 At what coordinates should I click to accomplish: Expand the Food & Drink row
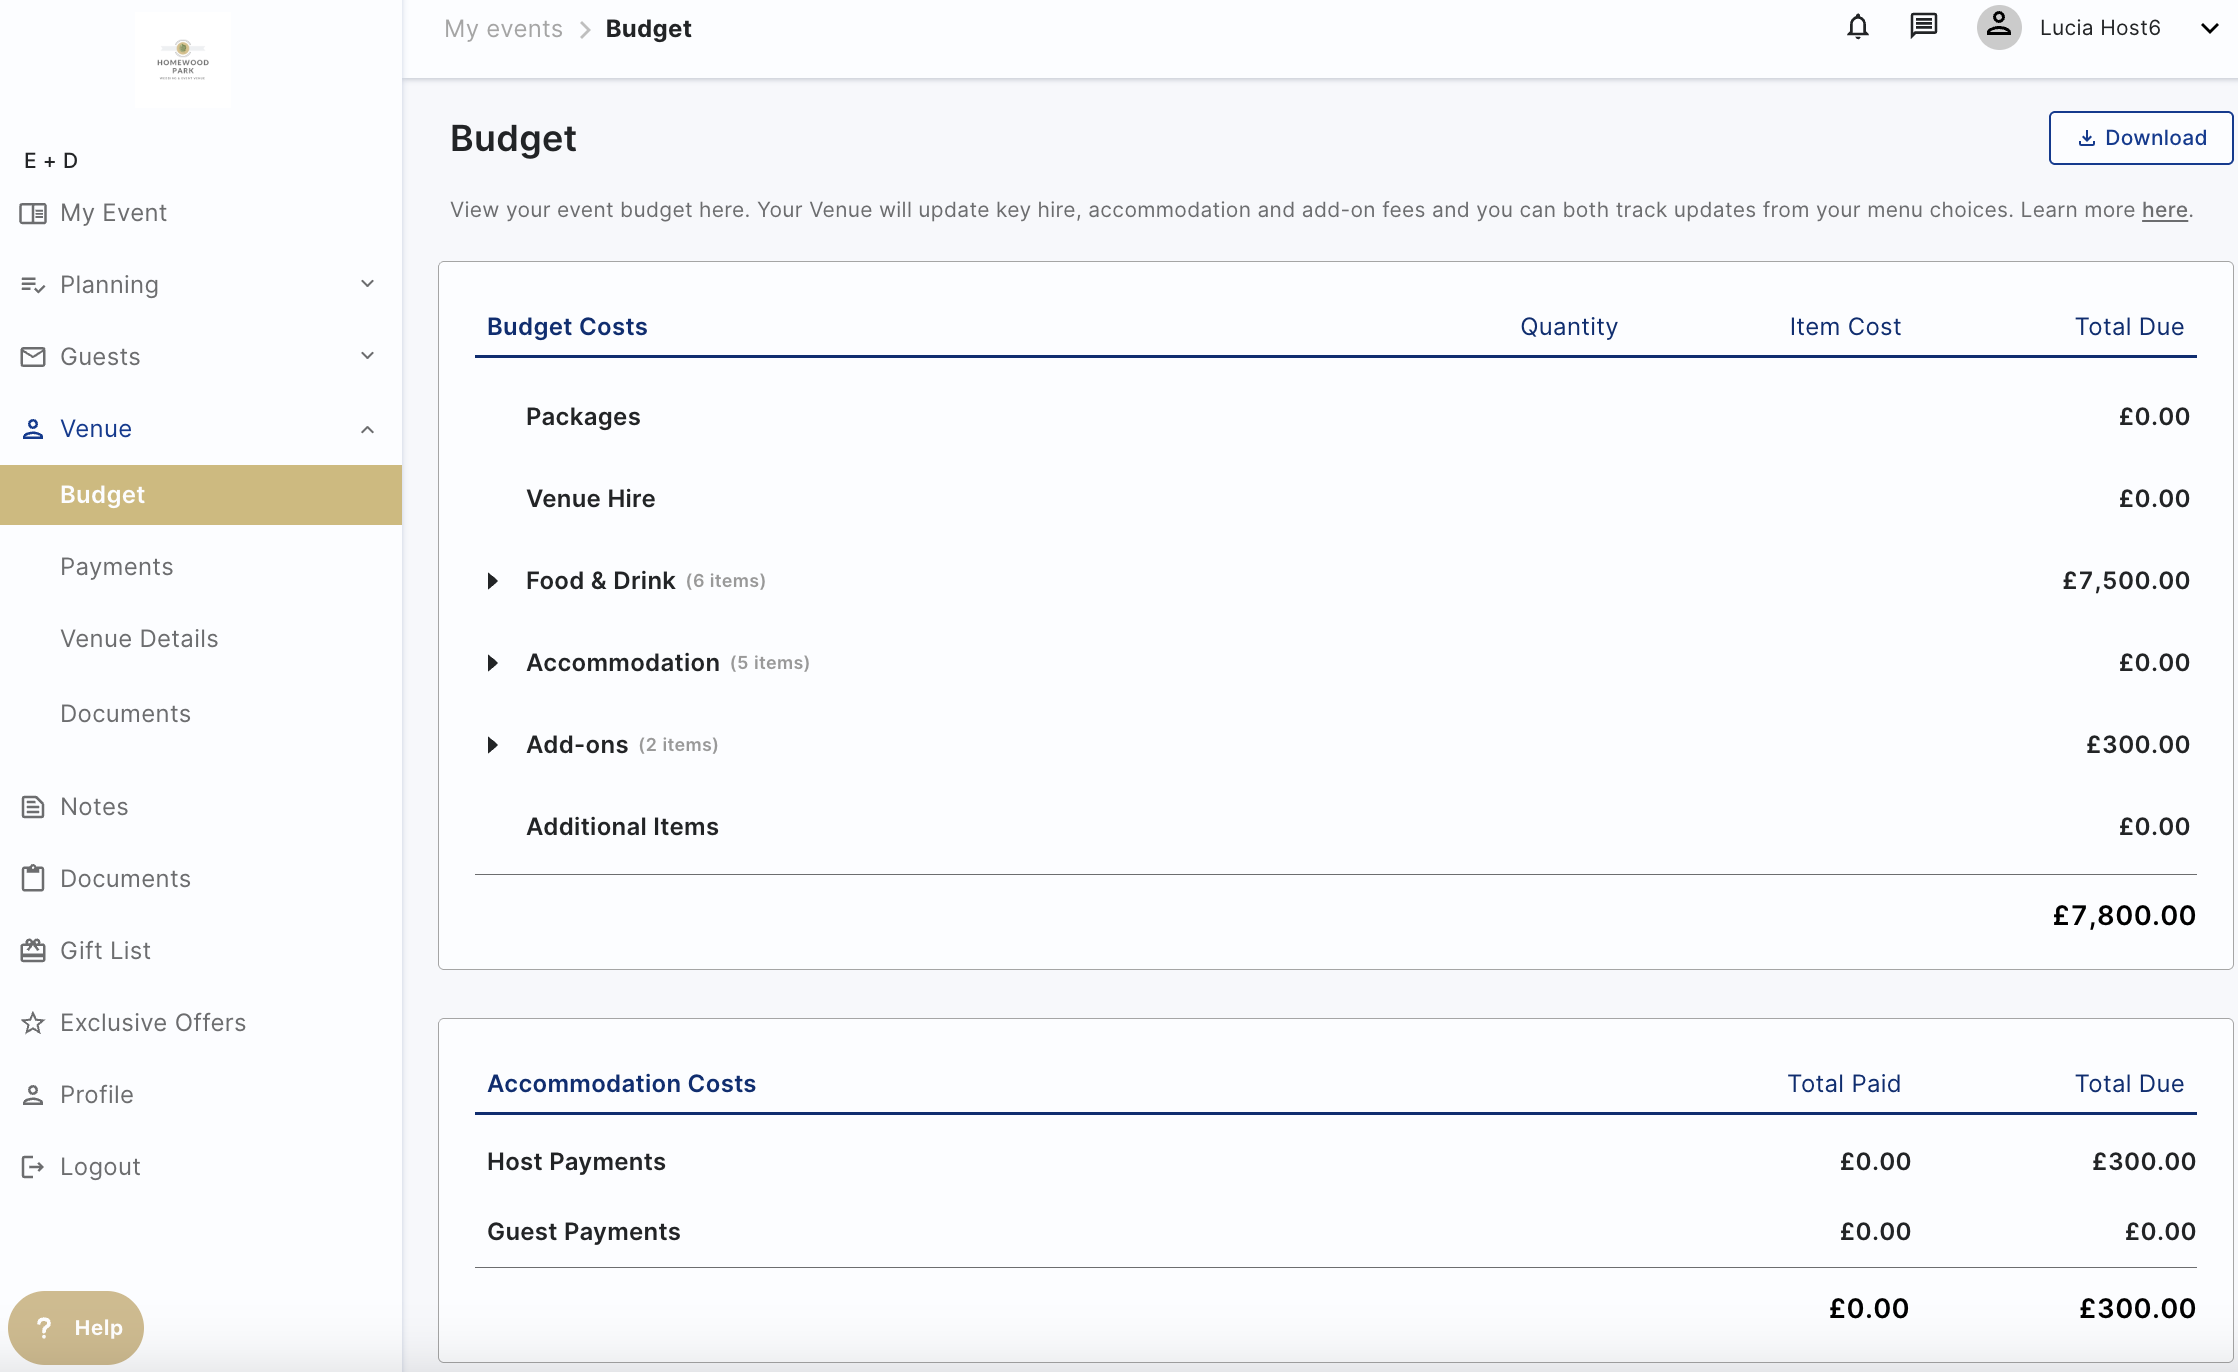[x=493, y=581]
